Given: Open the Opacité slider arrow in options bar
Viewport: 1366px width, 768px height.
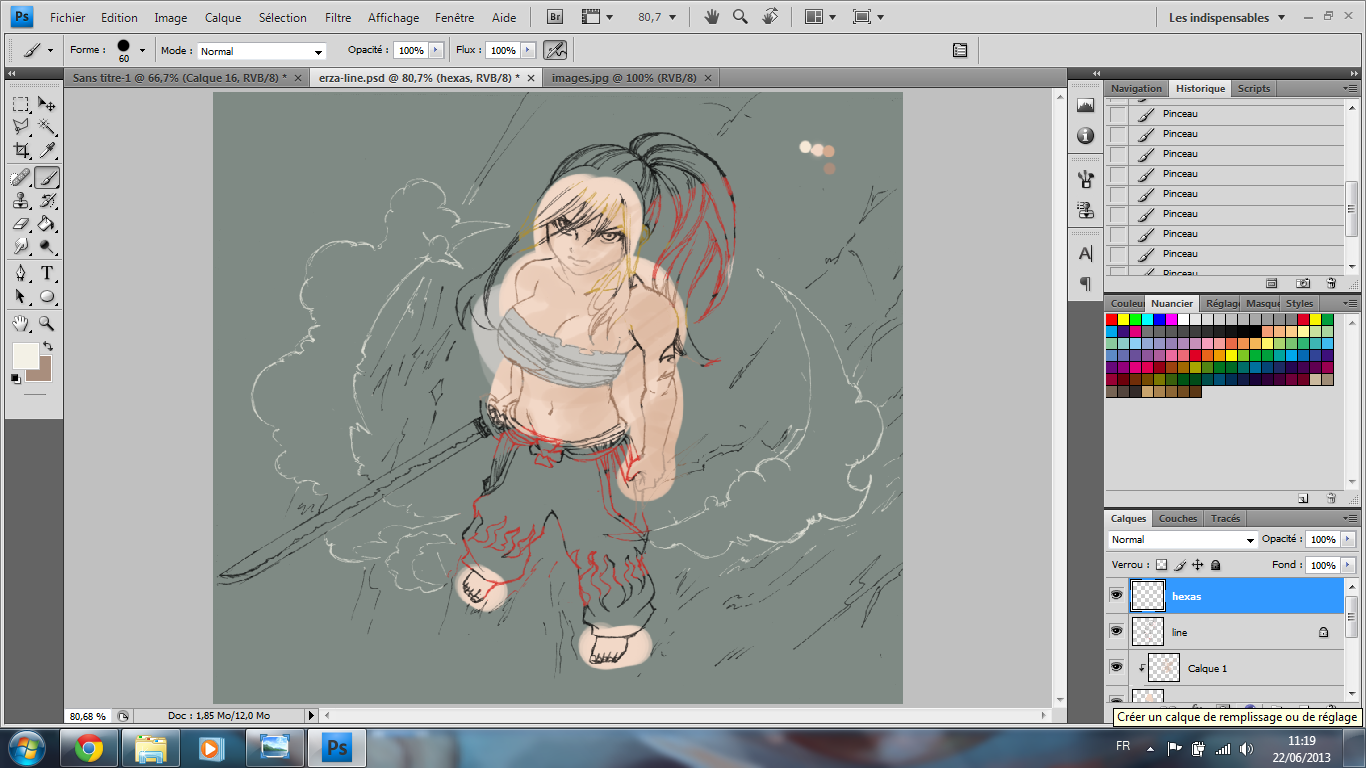Looking at the screenshot, I should point(436,50).
